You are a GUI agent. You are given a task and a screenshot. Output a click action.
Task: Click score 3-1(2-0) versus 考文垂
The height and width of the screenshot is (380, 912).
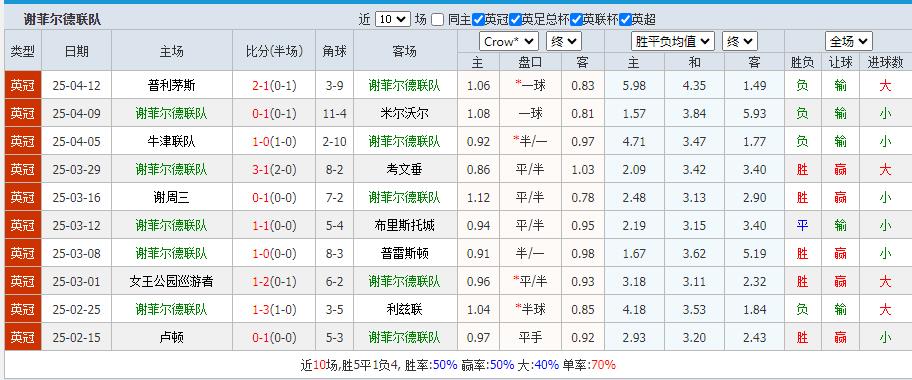tap(274, 169)
